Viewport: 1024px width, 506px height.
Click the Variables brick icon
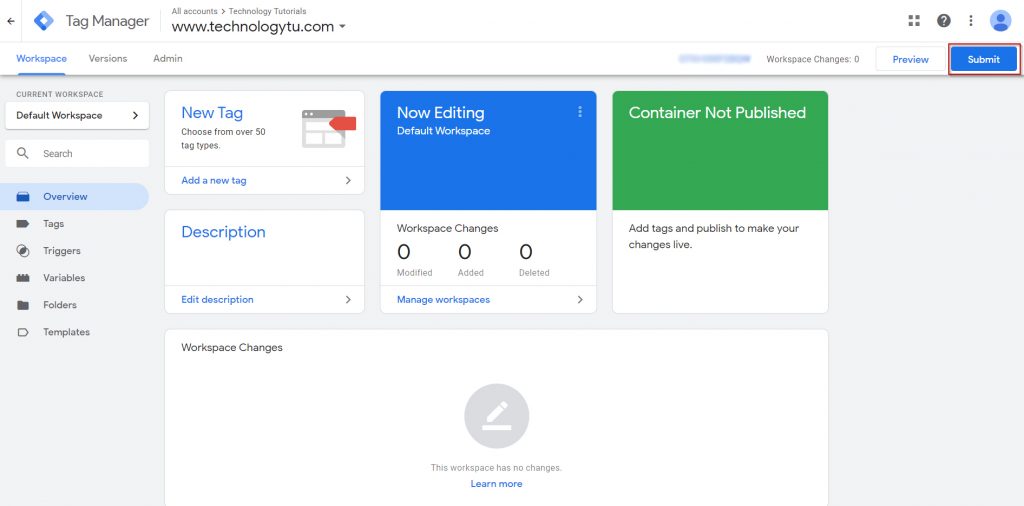[23, 278]
